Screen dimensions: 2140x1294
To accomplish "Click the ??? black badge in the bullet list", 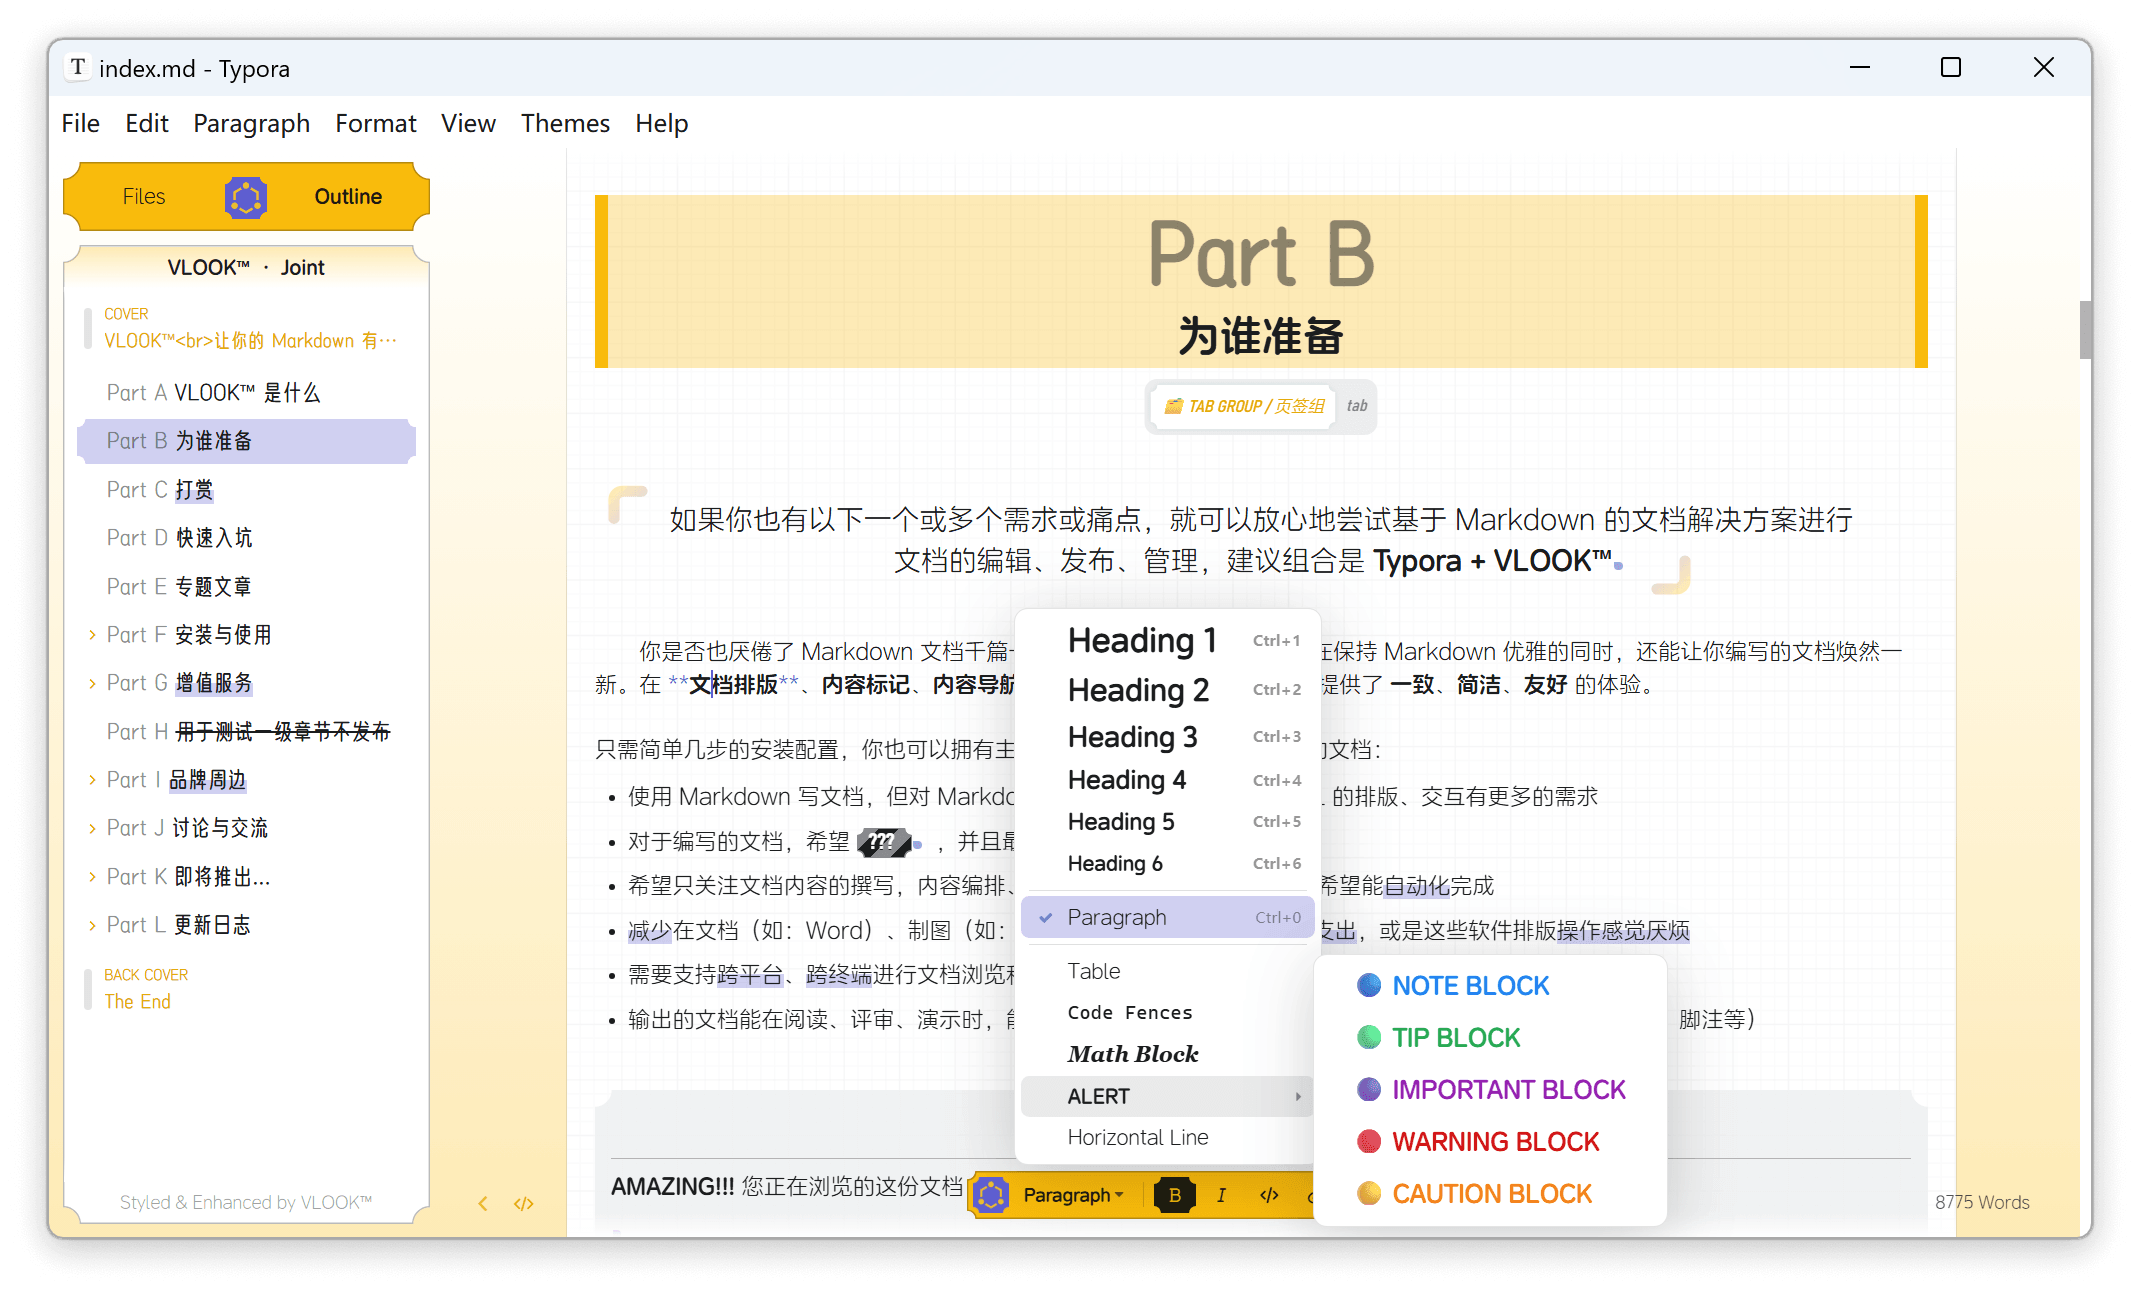I will 883,842.
